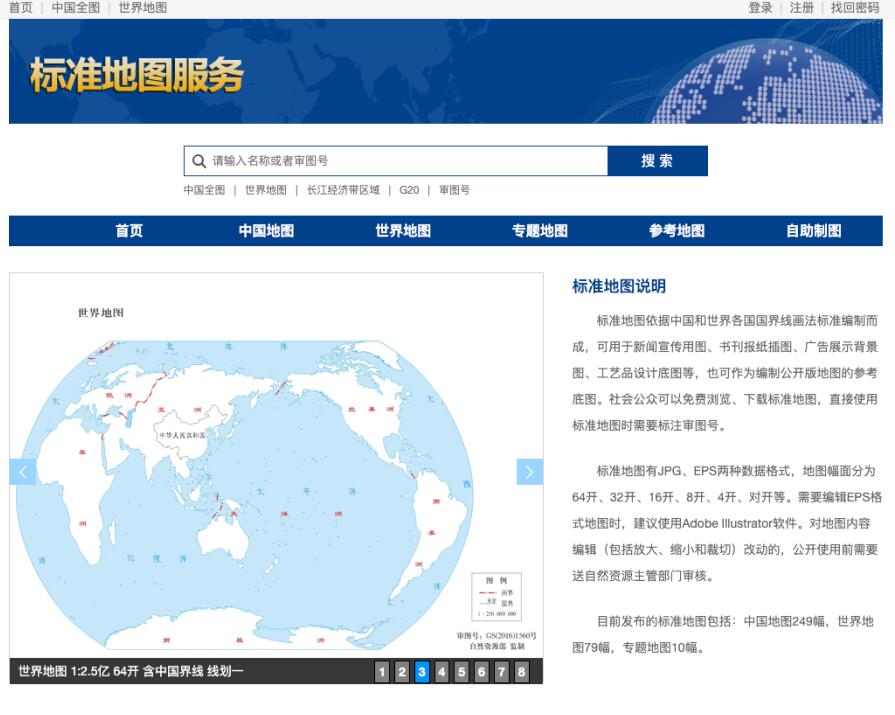The image size is (895, 715).
Task: Jump to carousel slide 6
Action: (482, 672)
